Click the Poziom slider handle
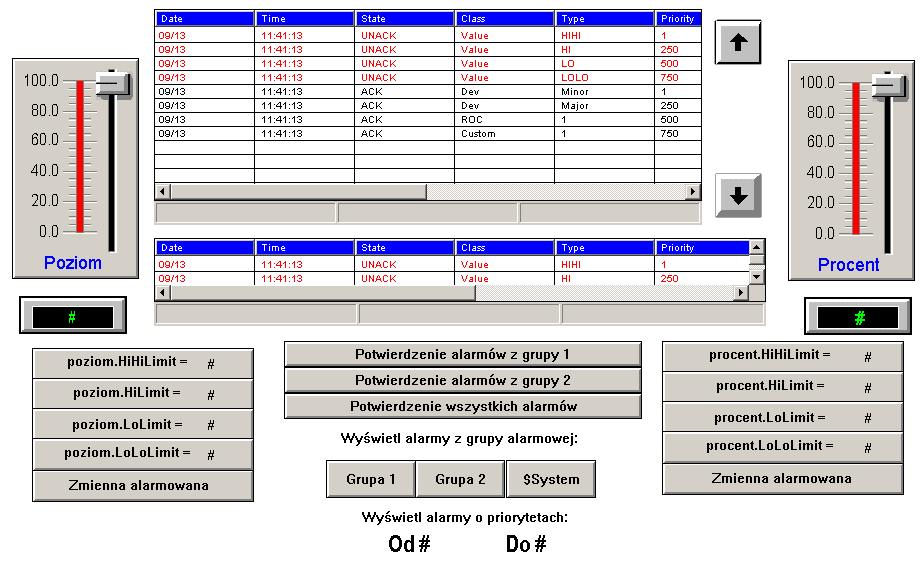922x562 pixels. coord(113,84)
